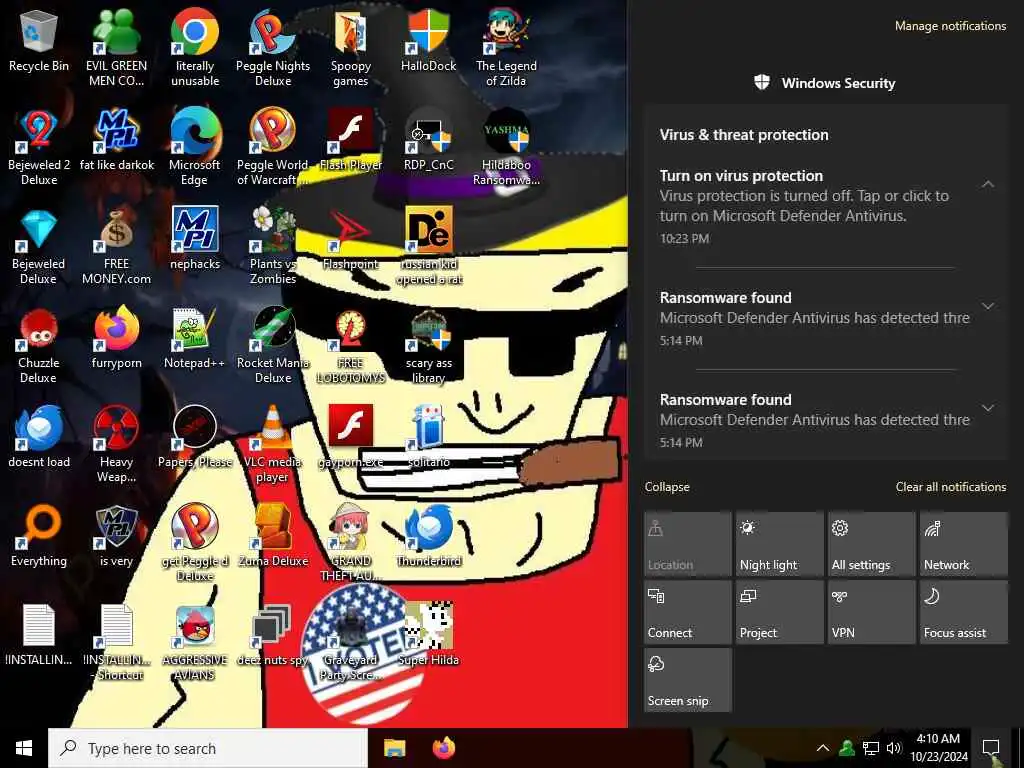Toggle Focus assist quick action
Image resolution: width=1024 pixels, height=768 pixels.
pyautogui.click(x=964, y=612)
